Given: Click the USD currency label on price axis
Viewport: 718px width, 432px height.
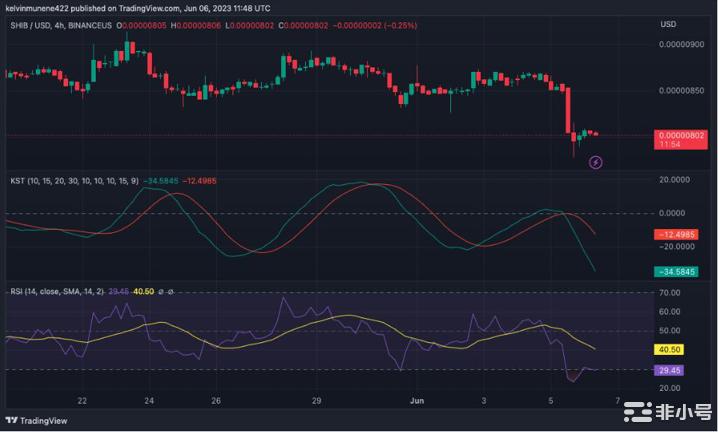Looking at the screenshot, I should tap(669, 24).
